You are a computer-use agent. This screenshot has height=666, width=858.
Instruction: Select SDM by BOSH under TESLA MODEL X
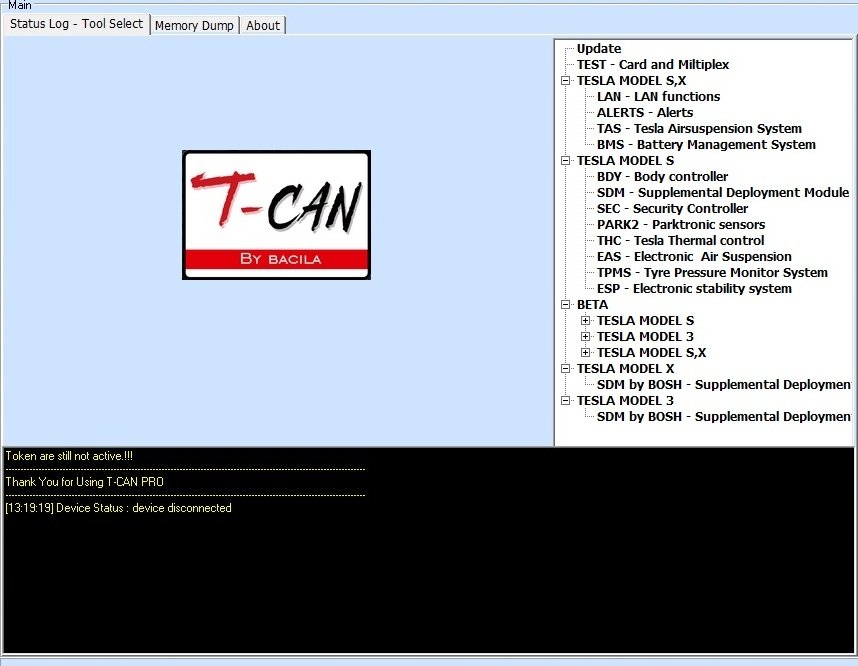723,384
